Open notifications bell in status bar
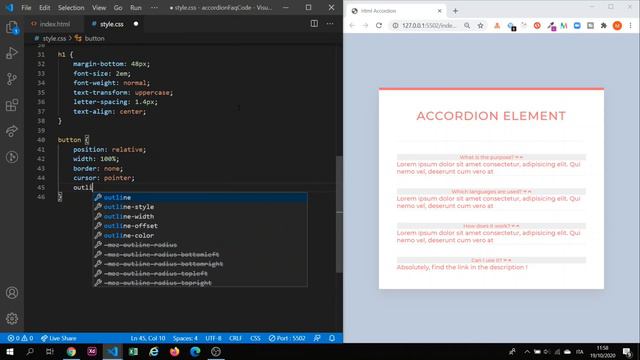This screenshot has width=640, height=360. [x=332, y=338]
